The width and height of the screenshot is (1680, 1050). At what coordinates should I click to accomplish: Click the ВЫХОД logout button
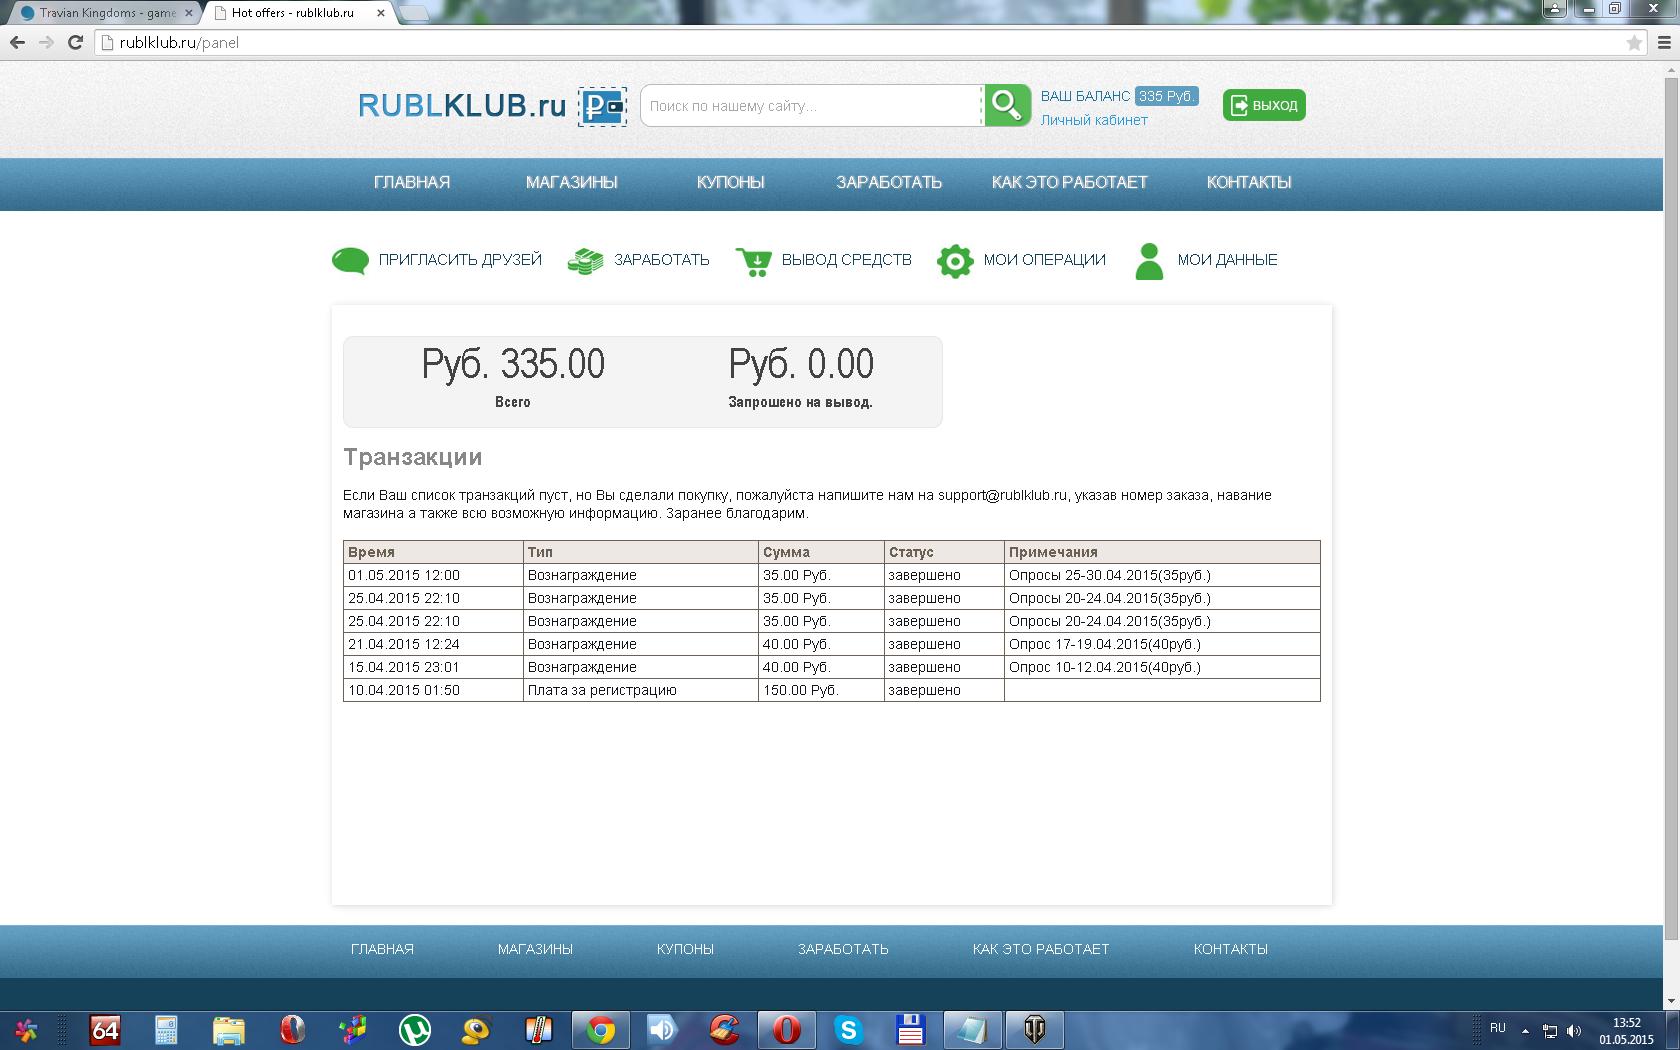point(1264,105)
